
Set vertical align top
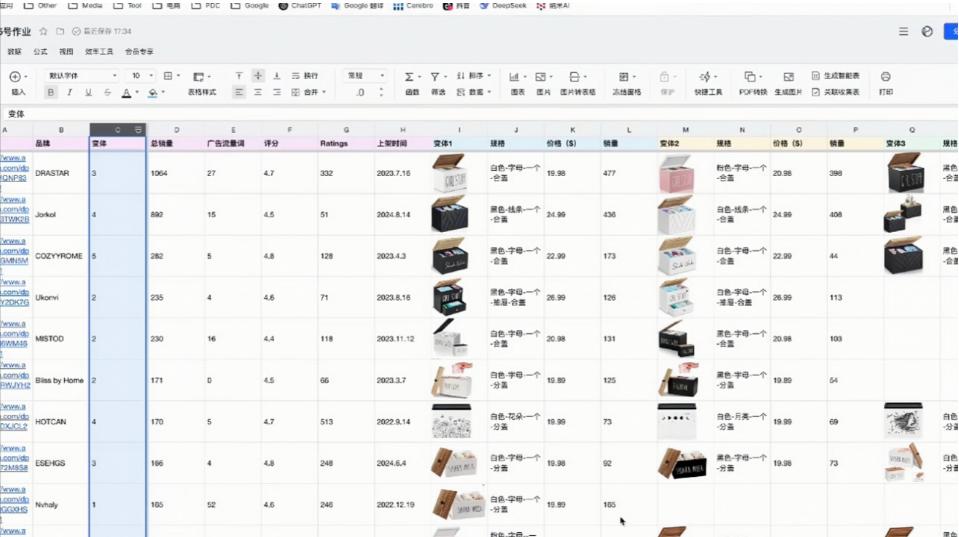[x=239, y=76]
